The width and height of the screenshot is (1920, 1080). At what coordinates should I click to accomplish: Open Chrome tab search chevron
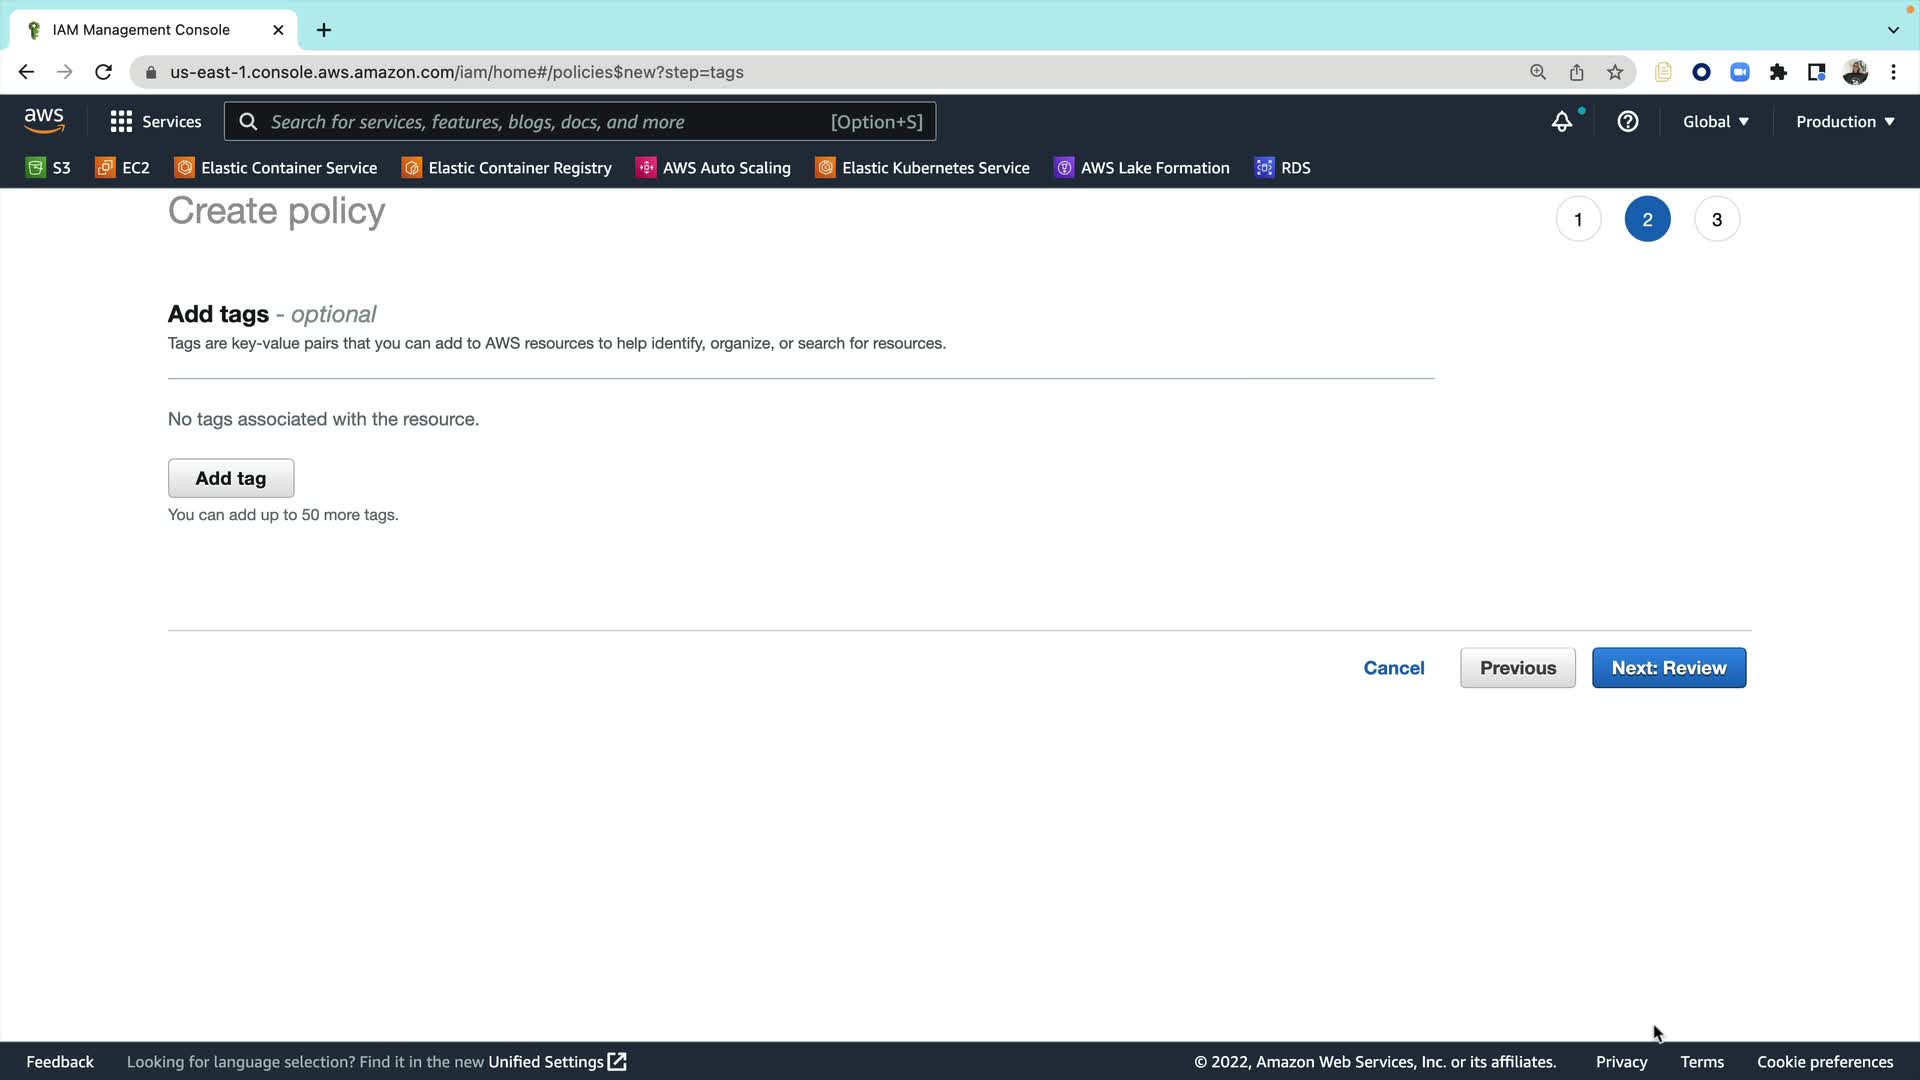[x=1893, y=30]
